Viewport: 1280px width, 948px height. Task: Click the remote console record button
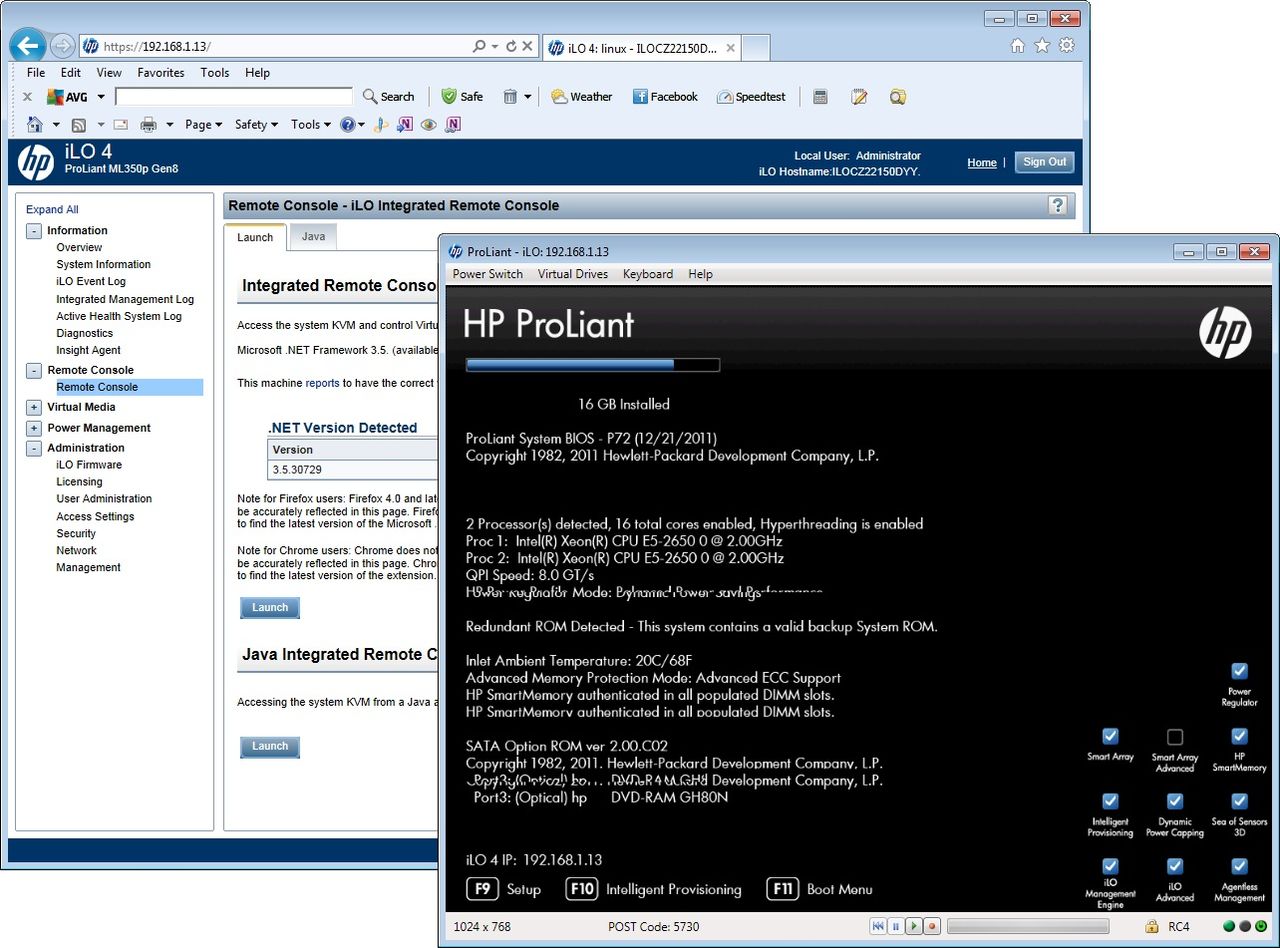click(932, 927)
